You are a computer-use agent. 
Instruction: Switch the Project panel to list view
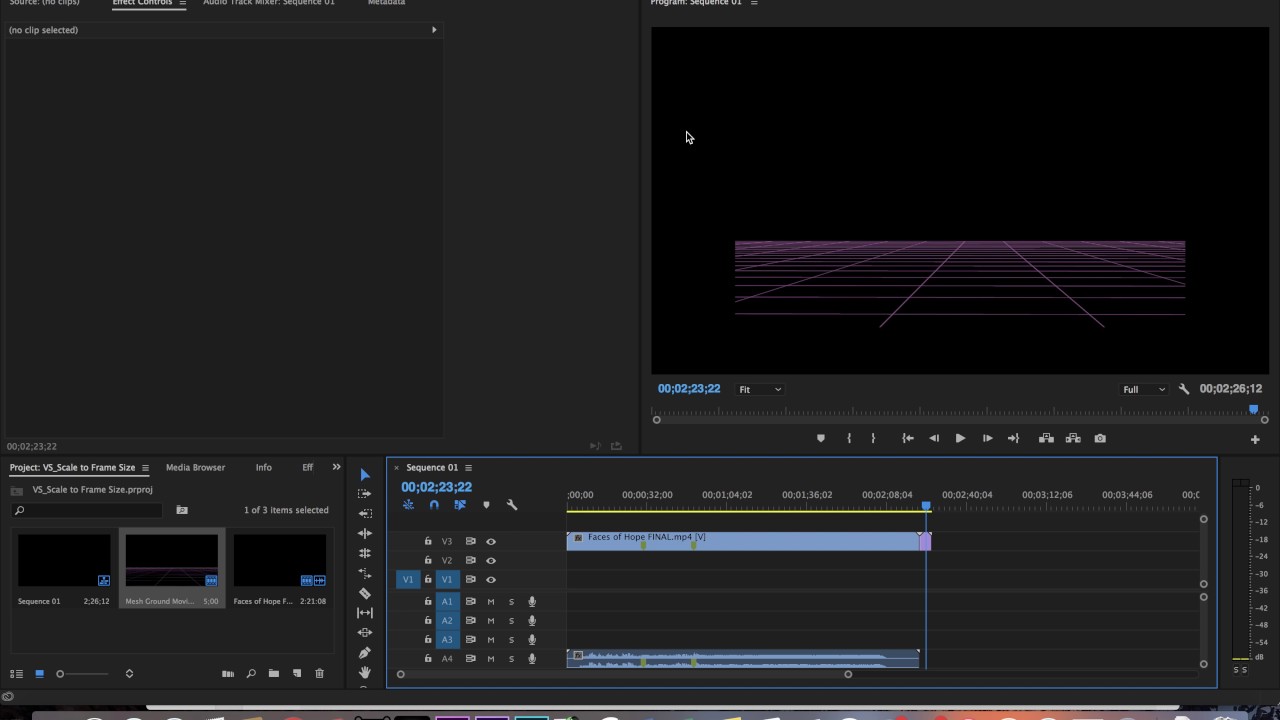[x=16, y=674]
